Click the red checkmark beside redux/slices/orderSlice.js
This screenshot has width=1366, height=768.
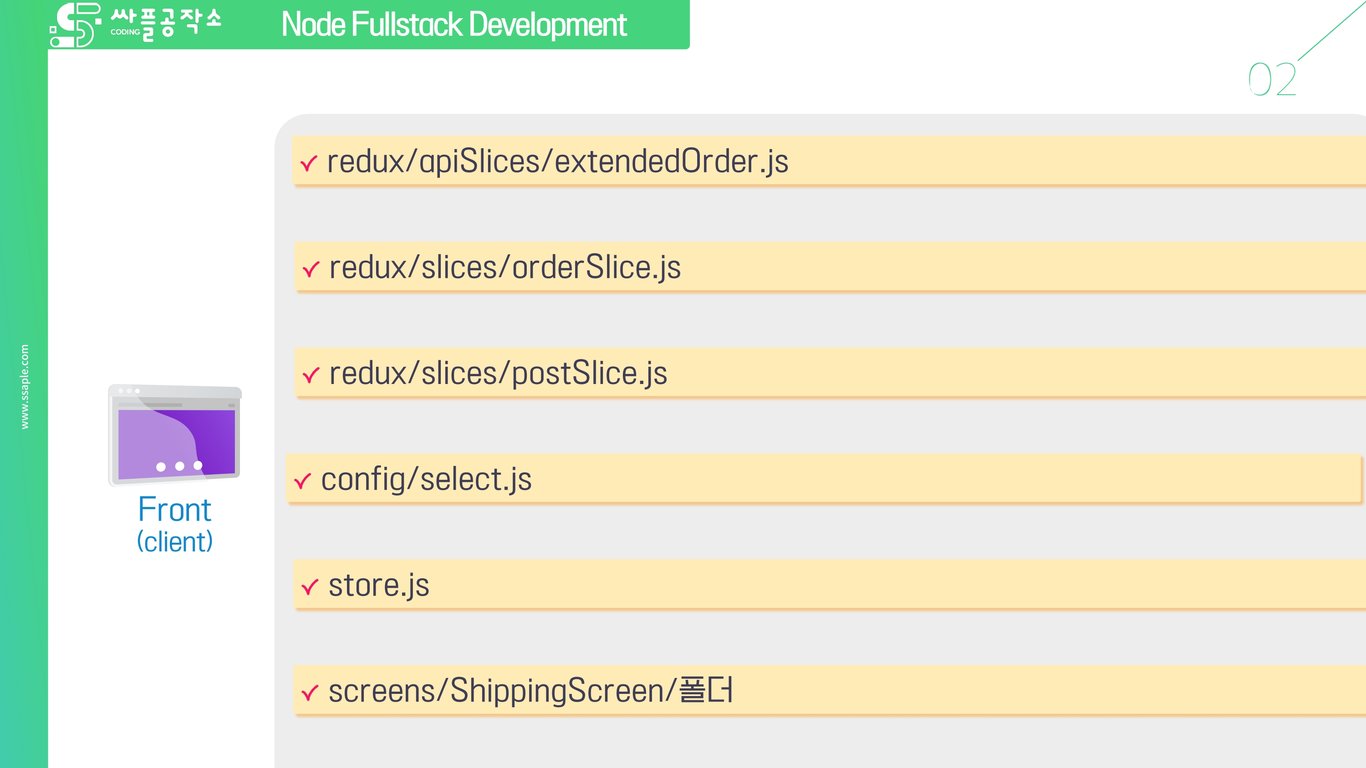coord(310,269)
